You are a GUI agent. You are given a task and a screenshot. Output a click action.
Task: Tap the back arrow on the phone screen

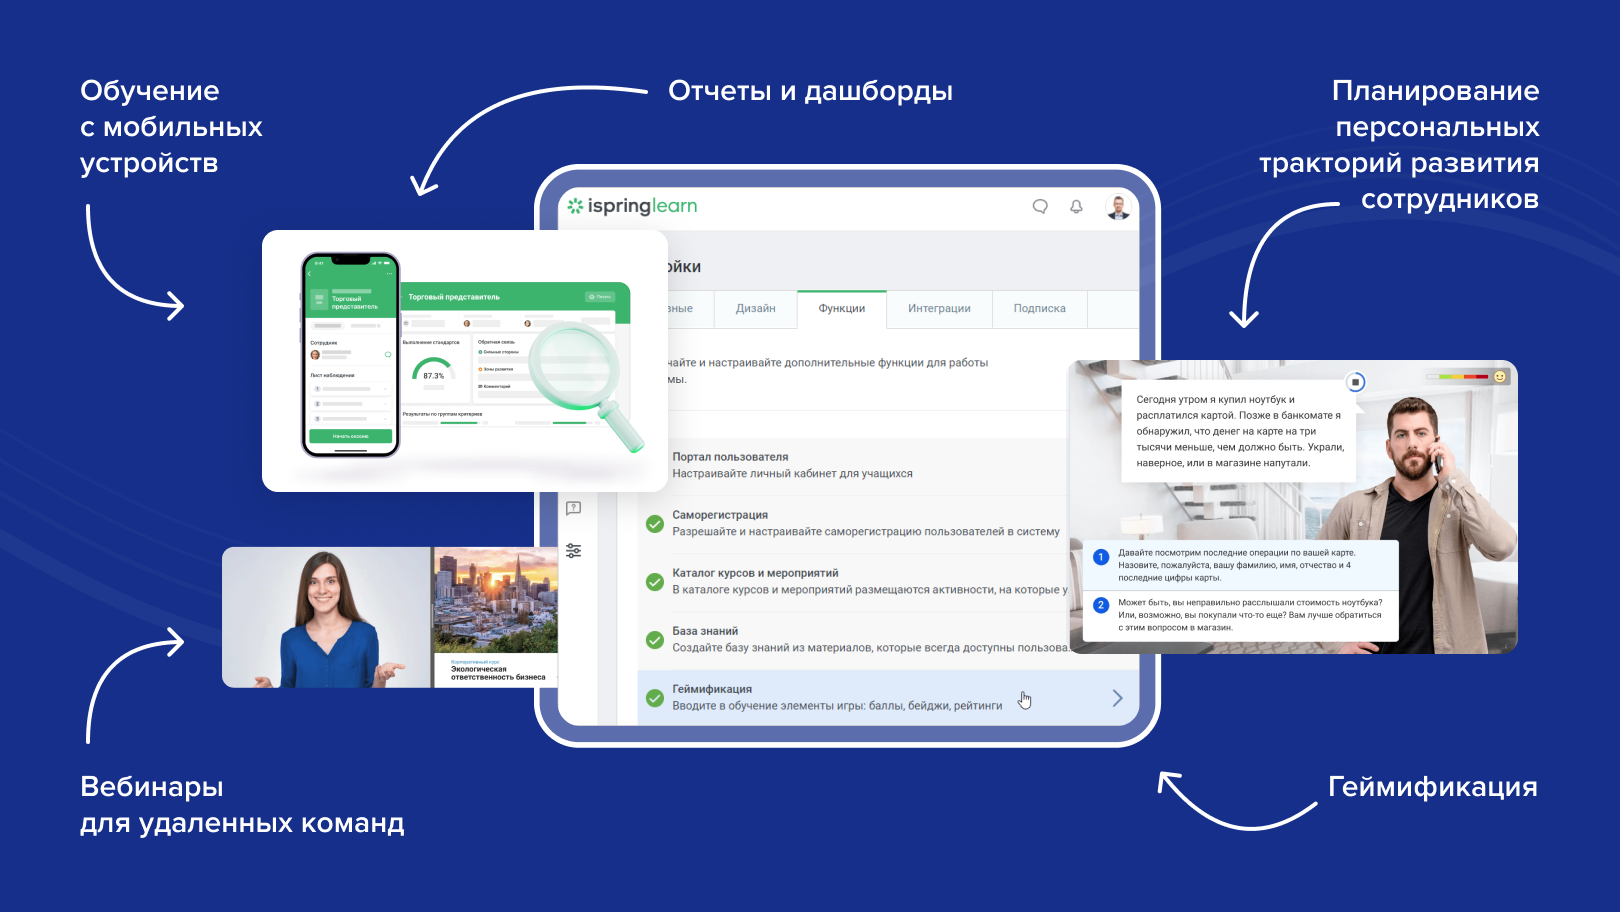pyautogui.click(x=310, y=274)
